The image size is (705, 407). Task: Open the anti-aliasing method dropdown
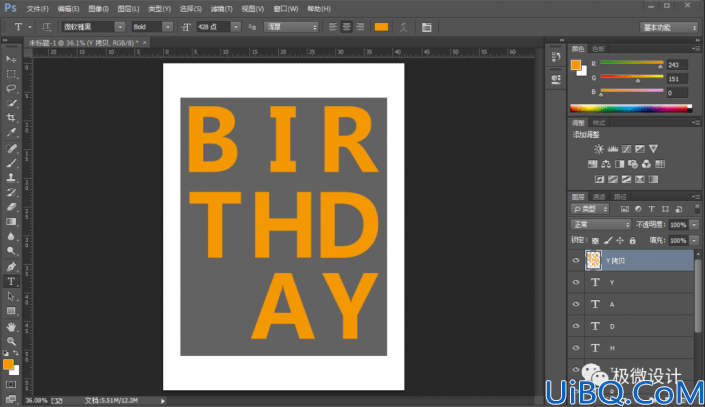[291, 27]
